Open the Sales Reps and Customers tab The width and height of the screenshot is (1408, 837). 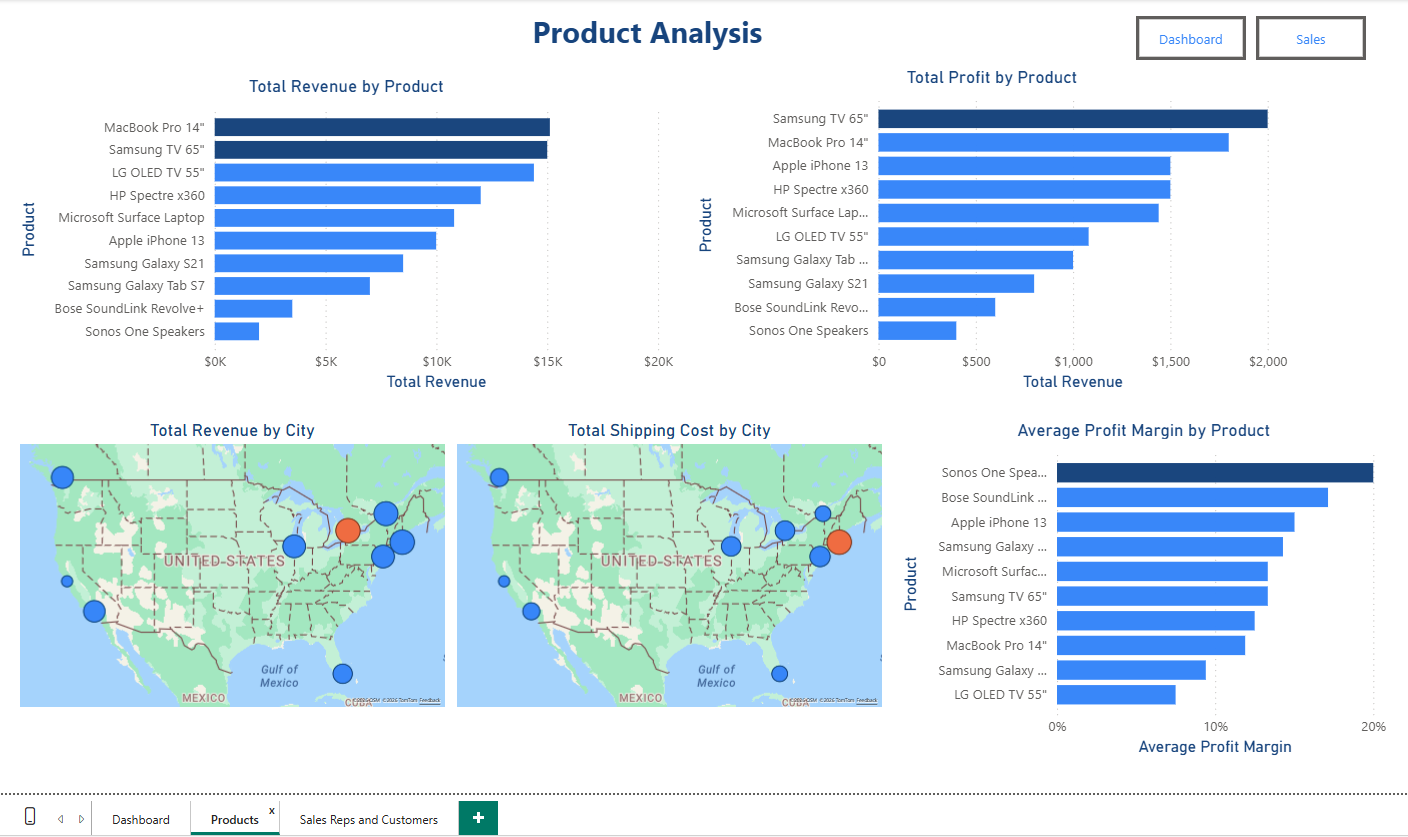point(369,819)
